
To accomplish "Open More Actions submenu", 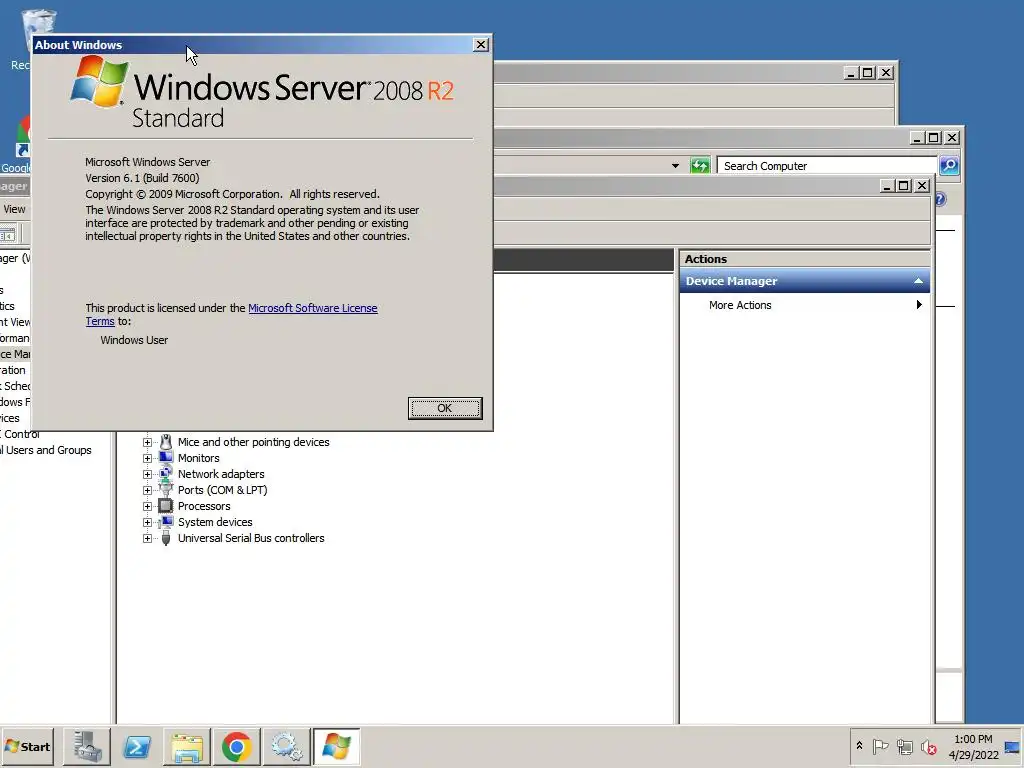I will click(805, 305).
